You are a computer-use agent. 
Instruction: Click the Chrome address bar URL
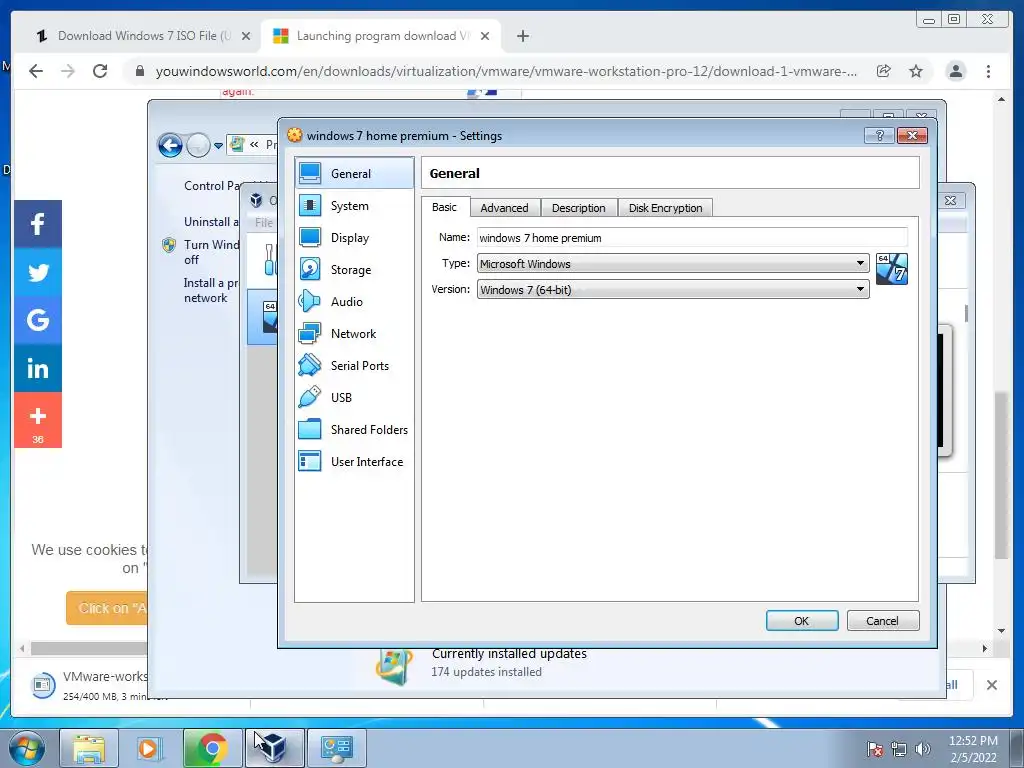[x=506, y=71]
